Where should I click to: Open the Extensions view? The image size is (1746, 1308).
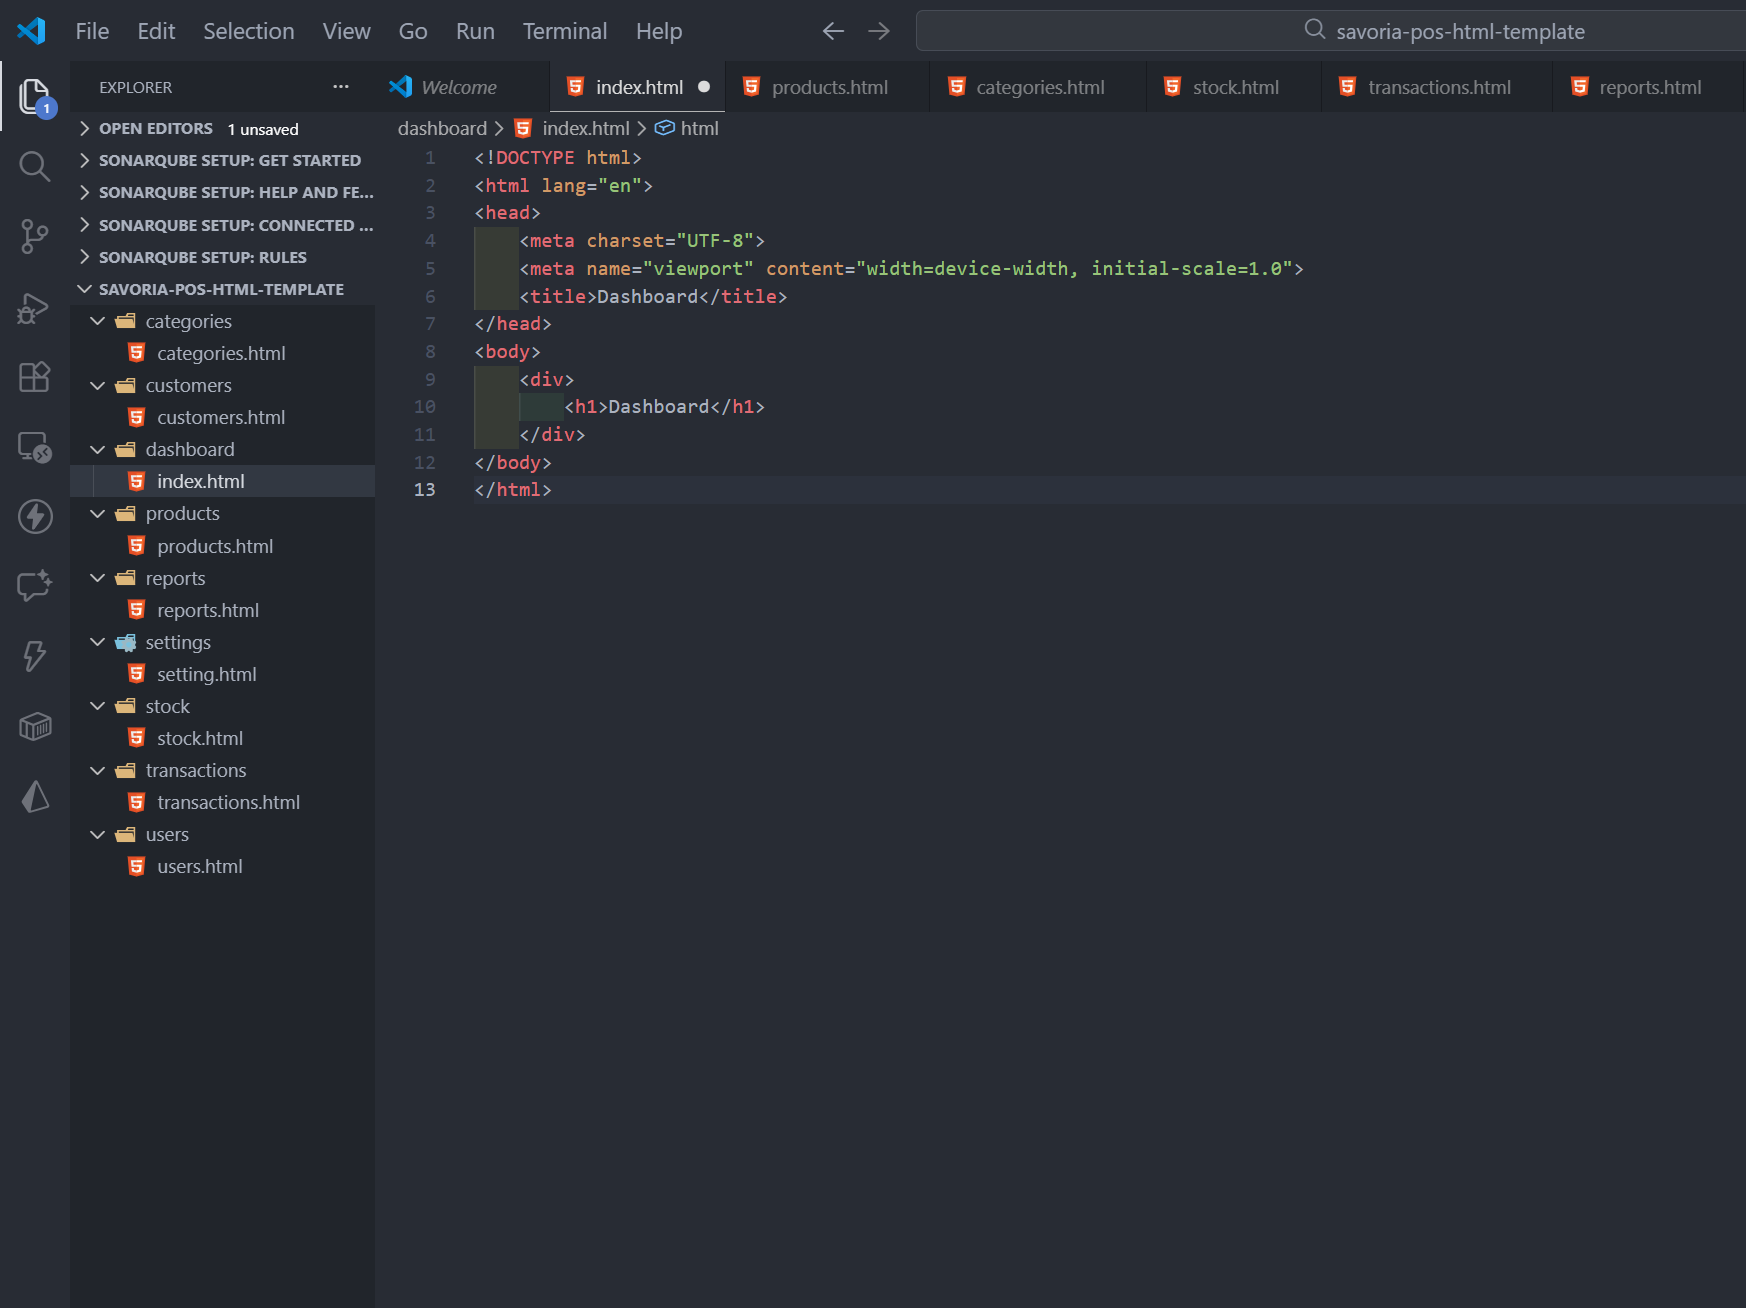(x=35, y=377)
